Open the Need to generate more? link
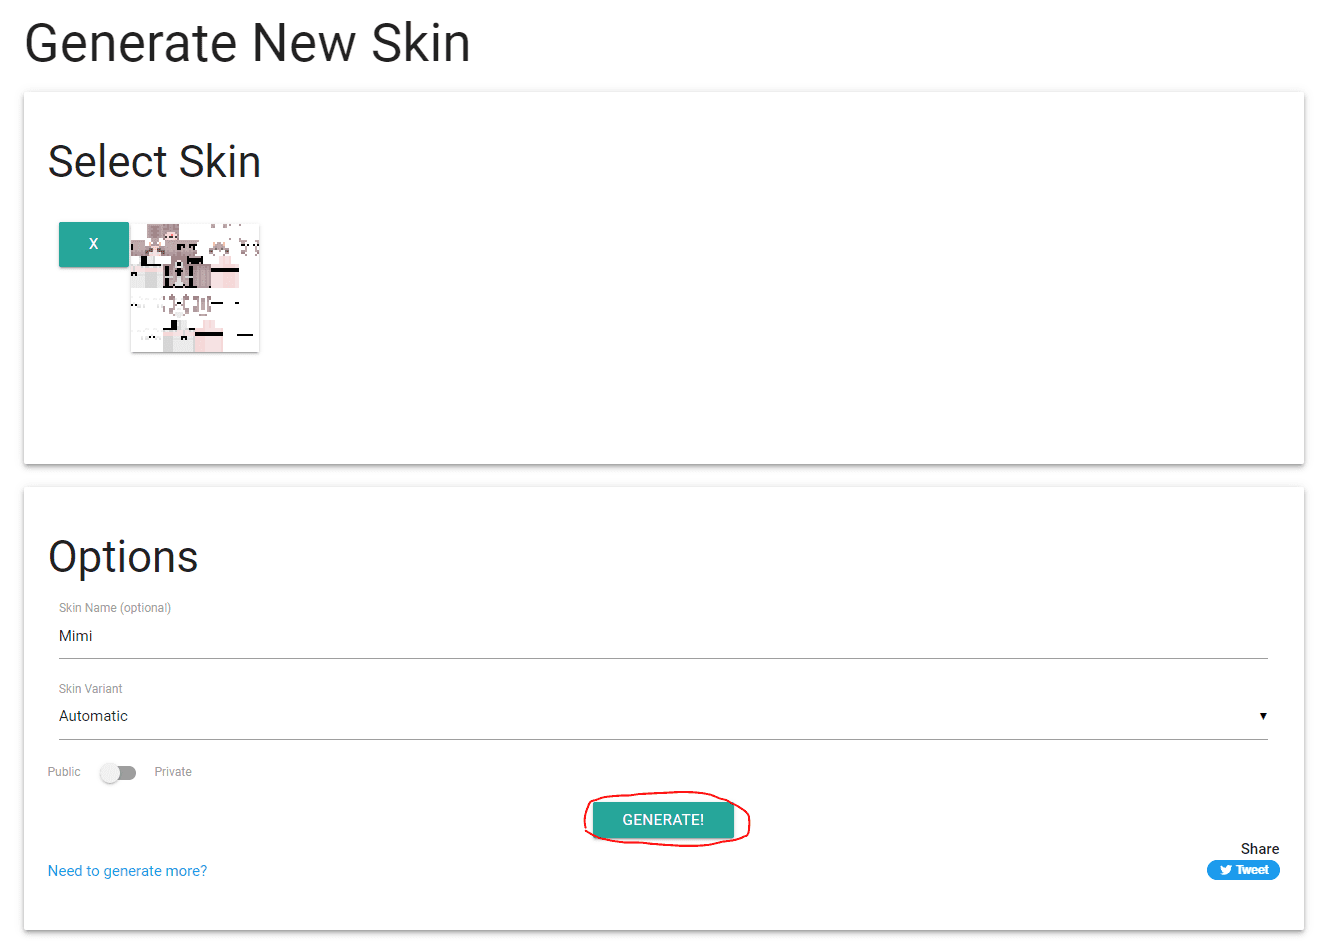 click(x=128, y=871)
